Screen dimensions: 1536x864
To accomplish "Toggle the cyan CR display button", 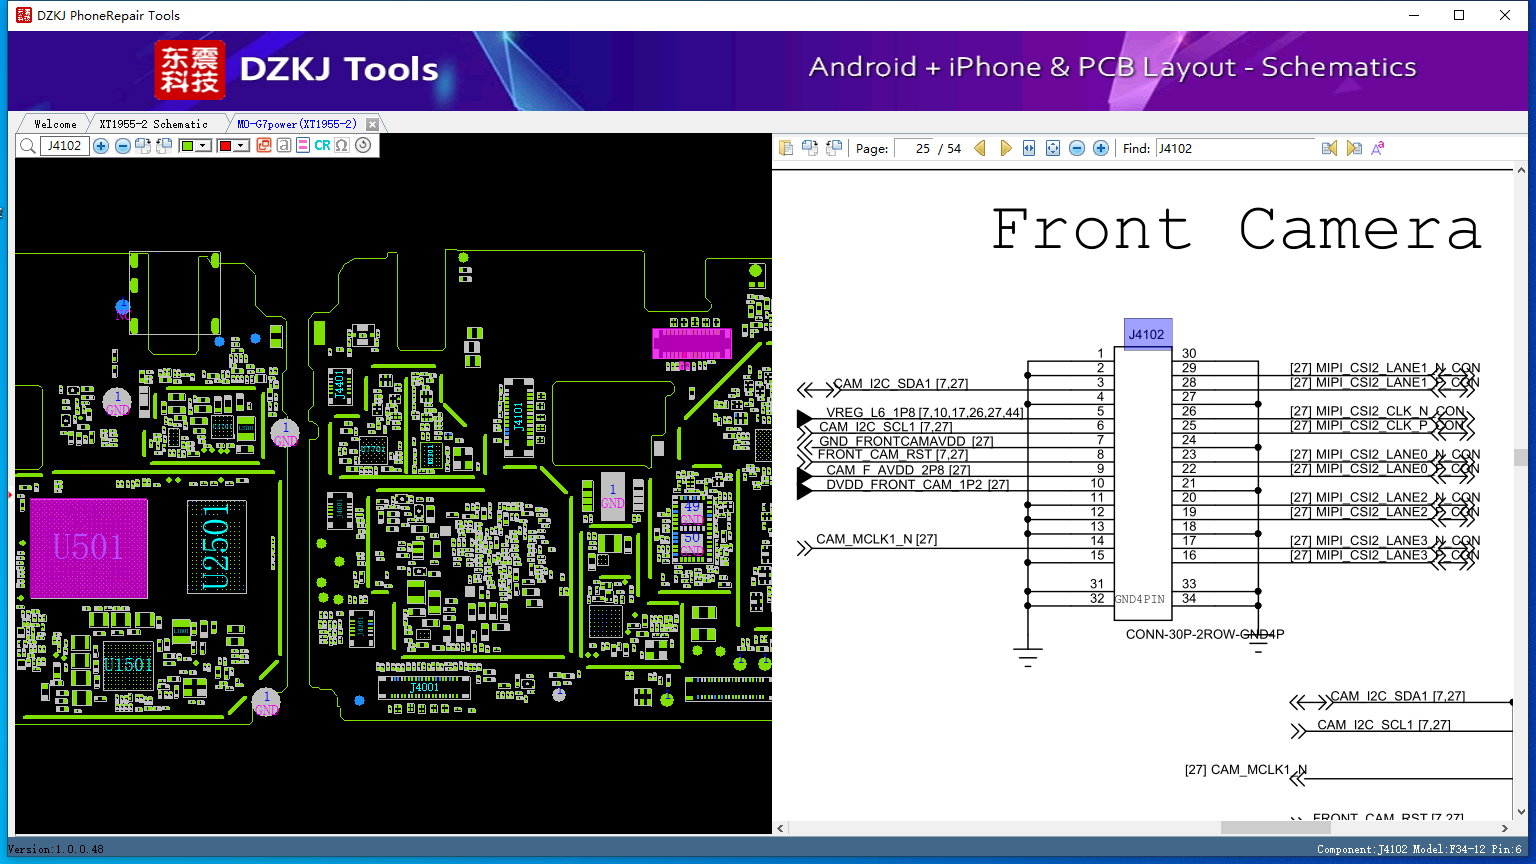I will (322, 145).
